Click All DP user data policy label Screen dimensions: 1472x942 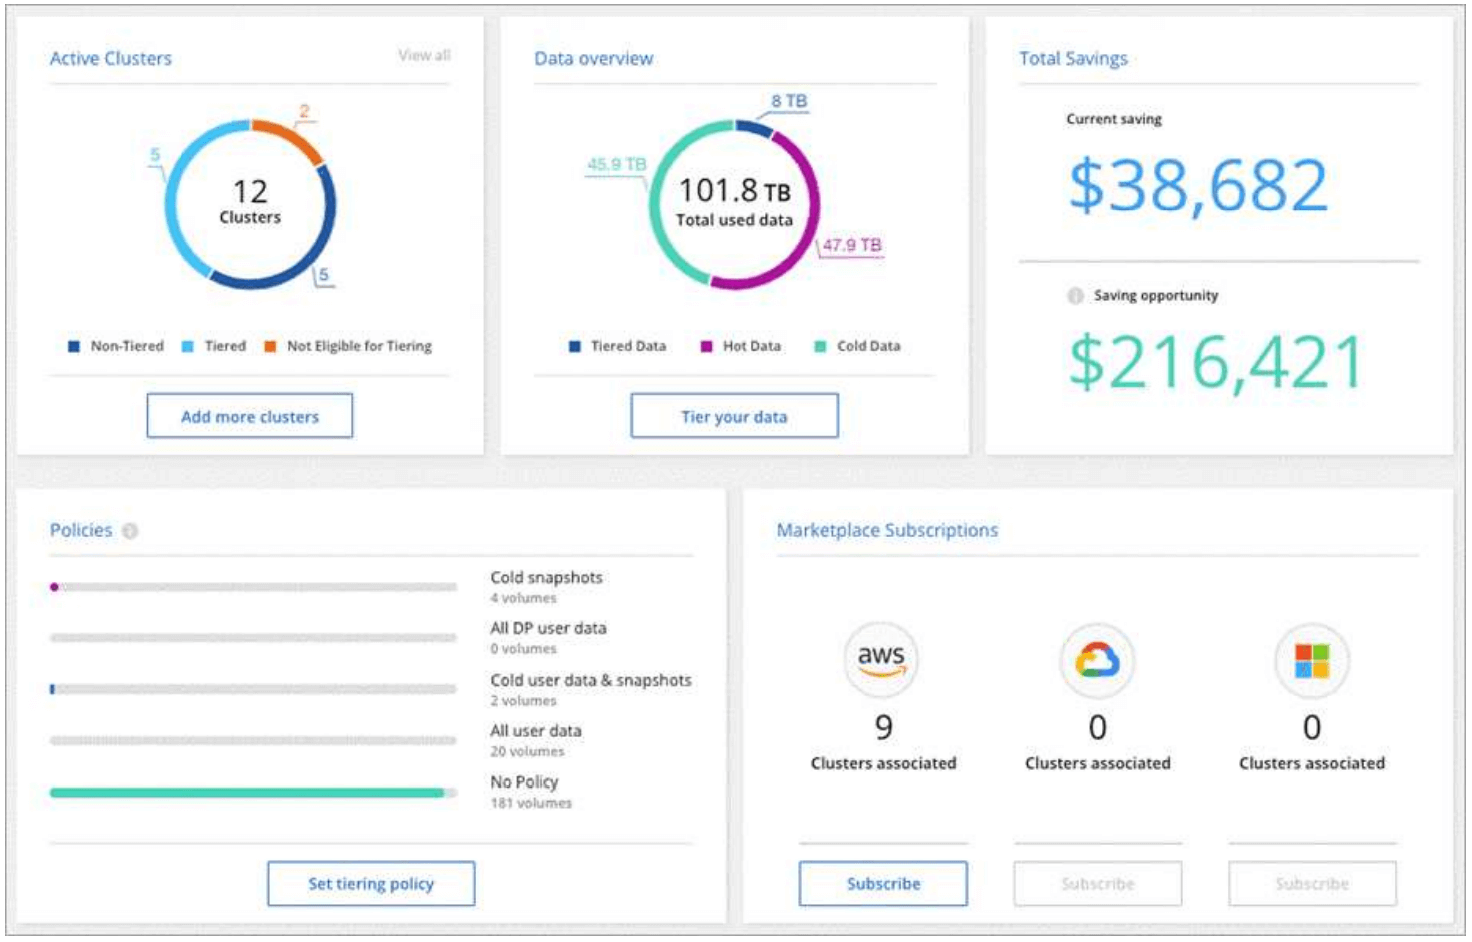548,628
